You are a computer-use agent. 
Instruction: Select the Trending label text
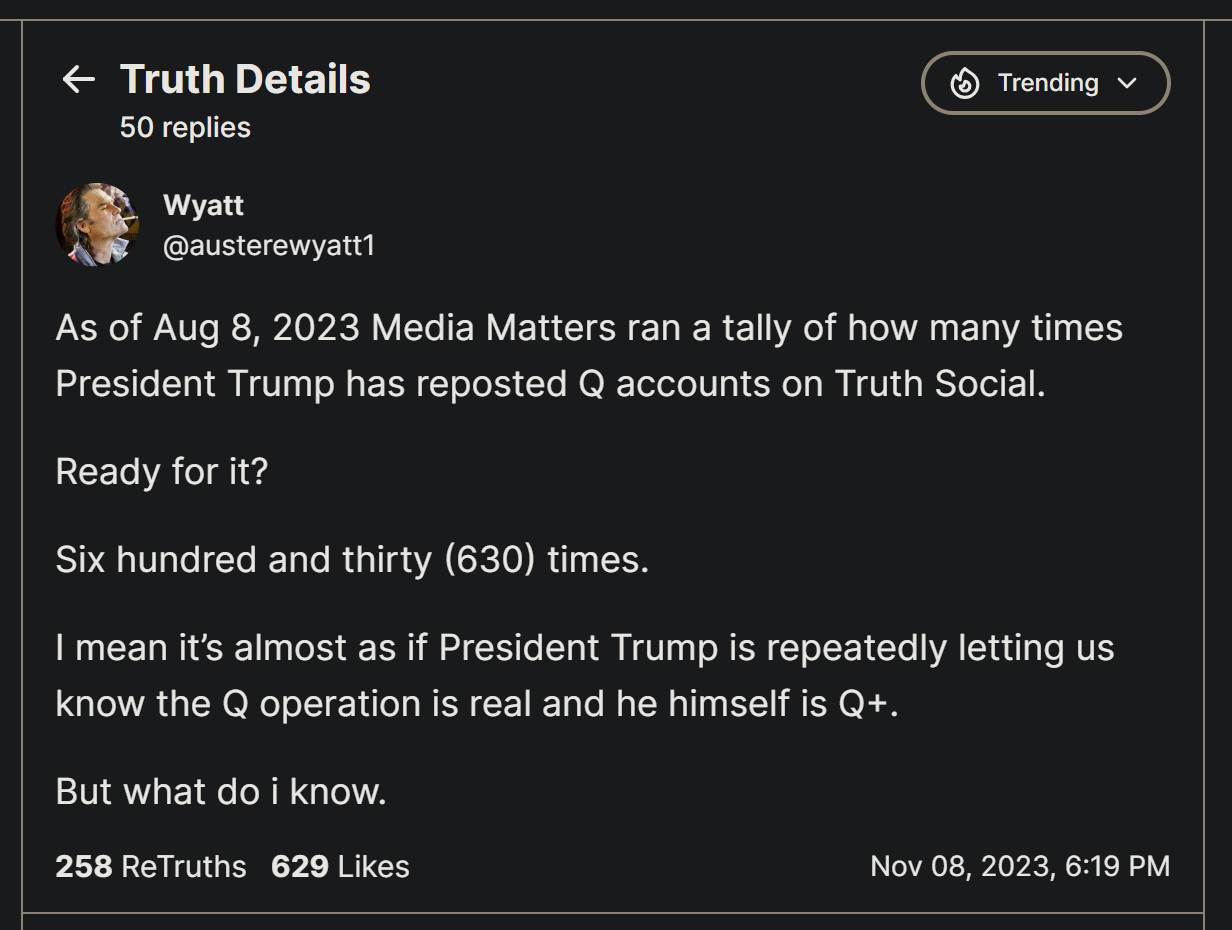tap(1047, 83)
